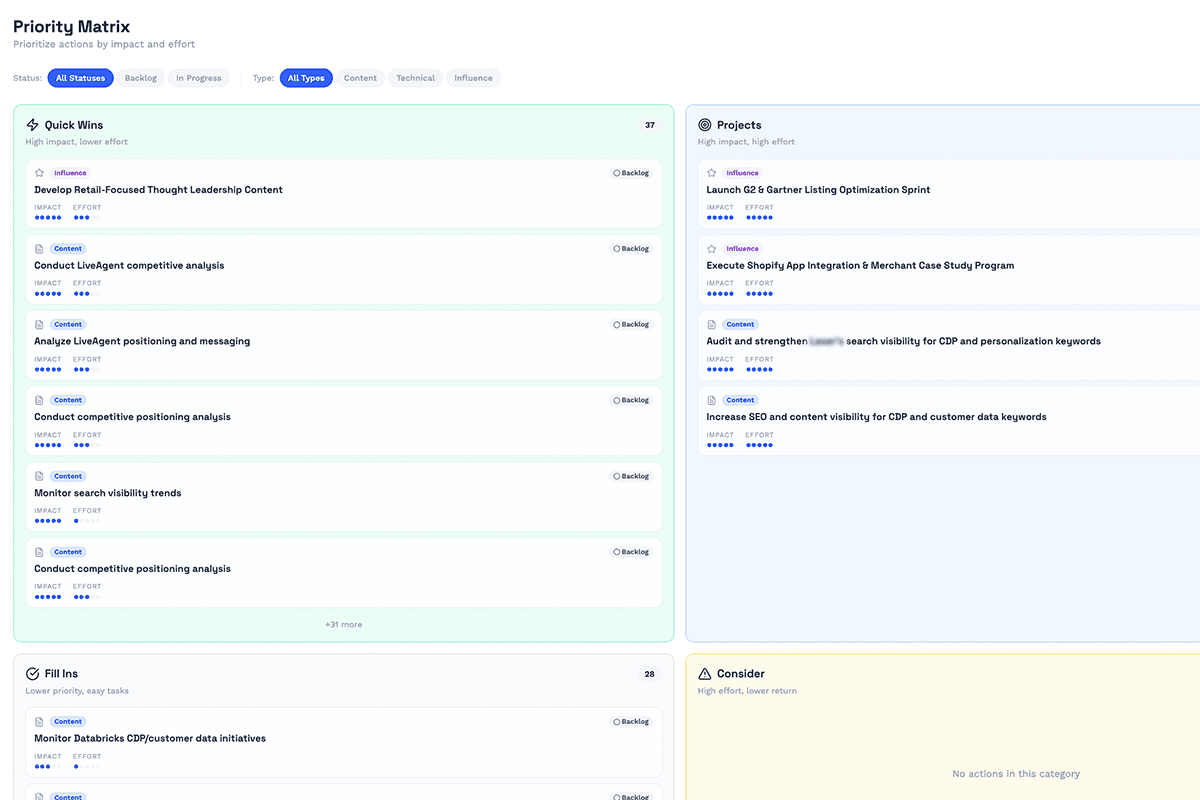Click the star icon on Launch G2 & Gartner Listing card
The image size is (1200, 800).
point(712,172)
